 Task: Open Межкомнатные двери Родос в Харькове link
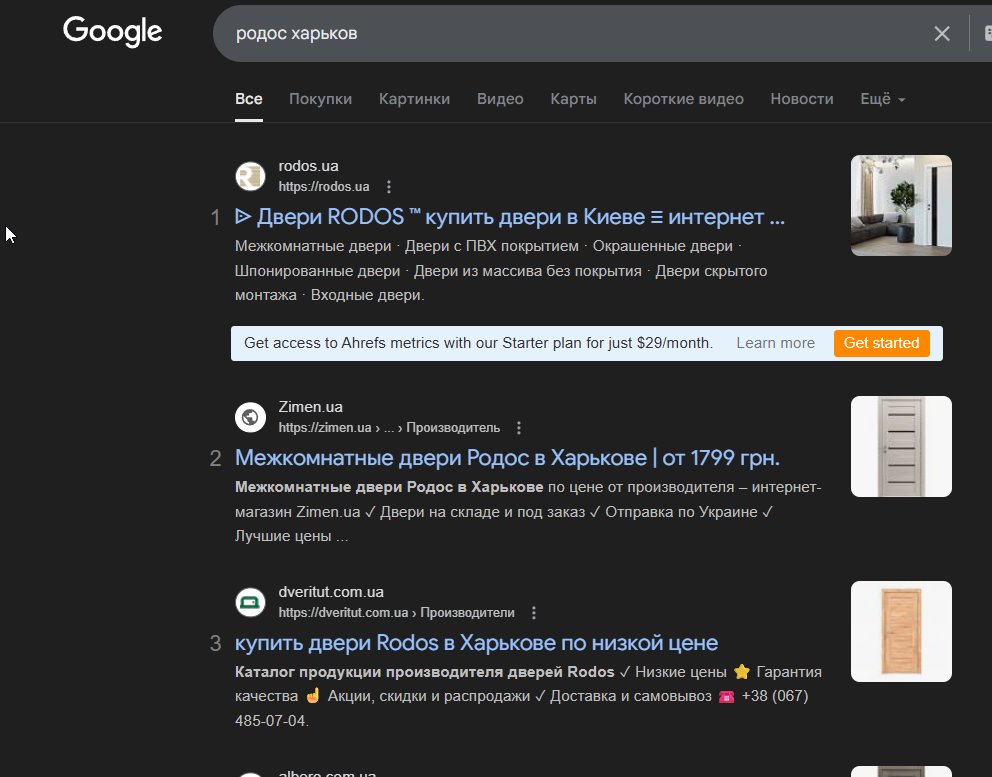(x=507, y=457)
